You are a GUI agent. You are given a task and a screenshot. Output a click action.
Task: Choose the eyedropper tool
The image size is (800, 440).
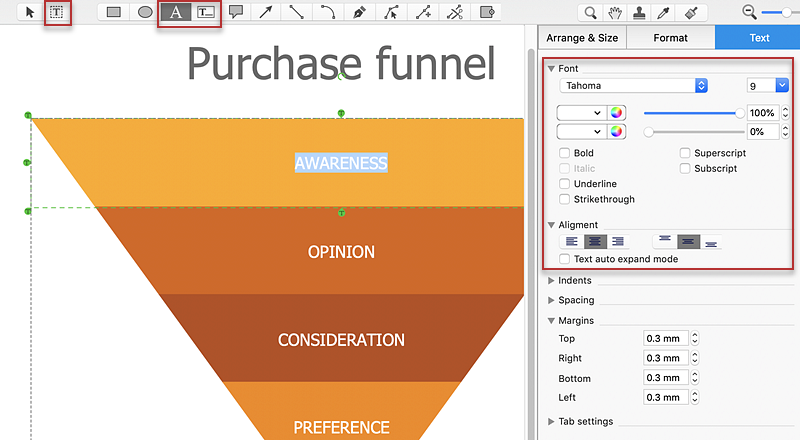[663, 13]
